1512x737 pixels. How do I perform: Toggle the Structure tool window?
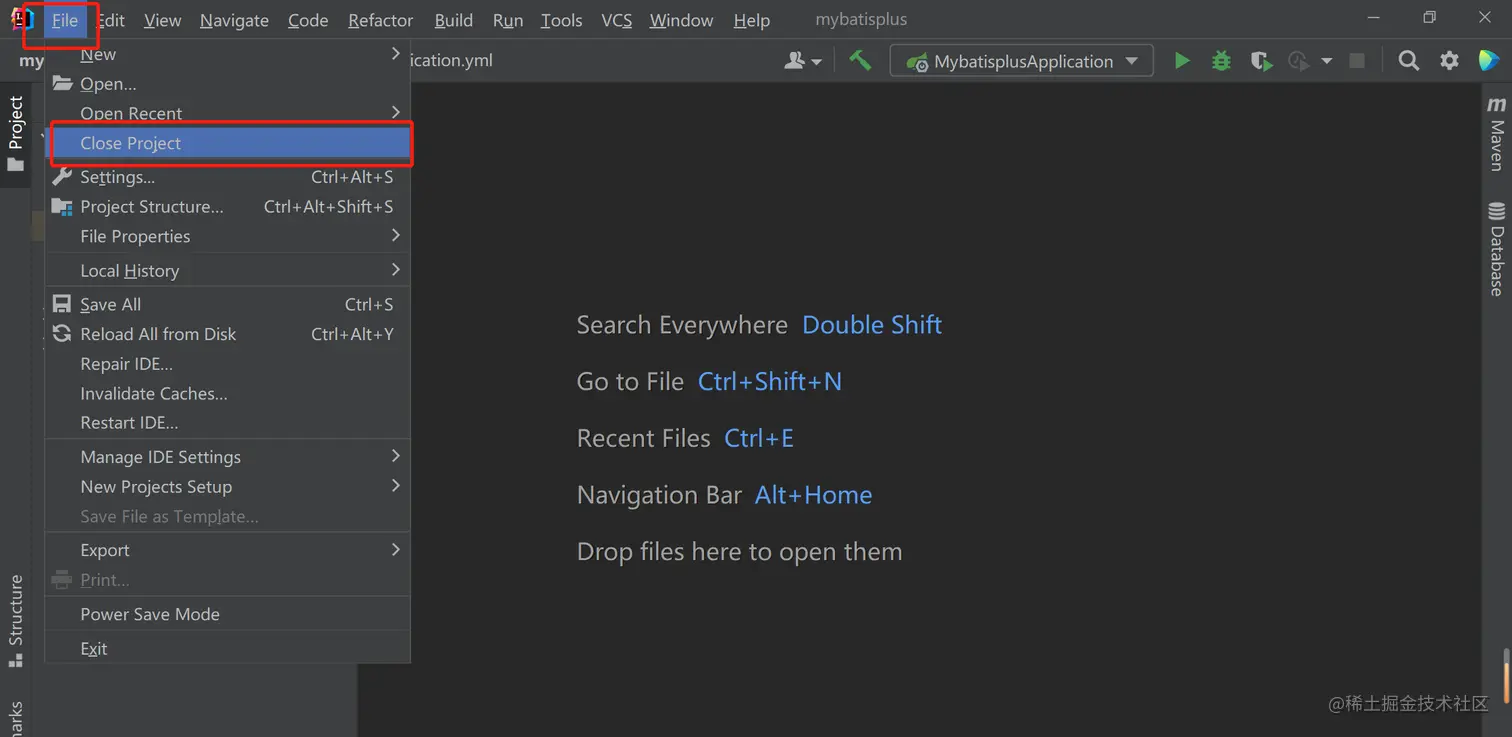click(16, 620)
